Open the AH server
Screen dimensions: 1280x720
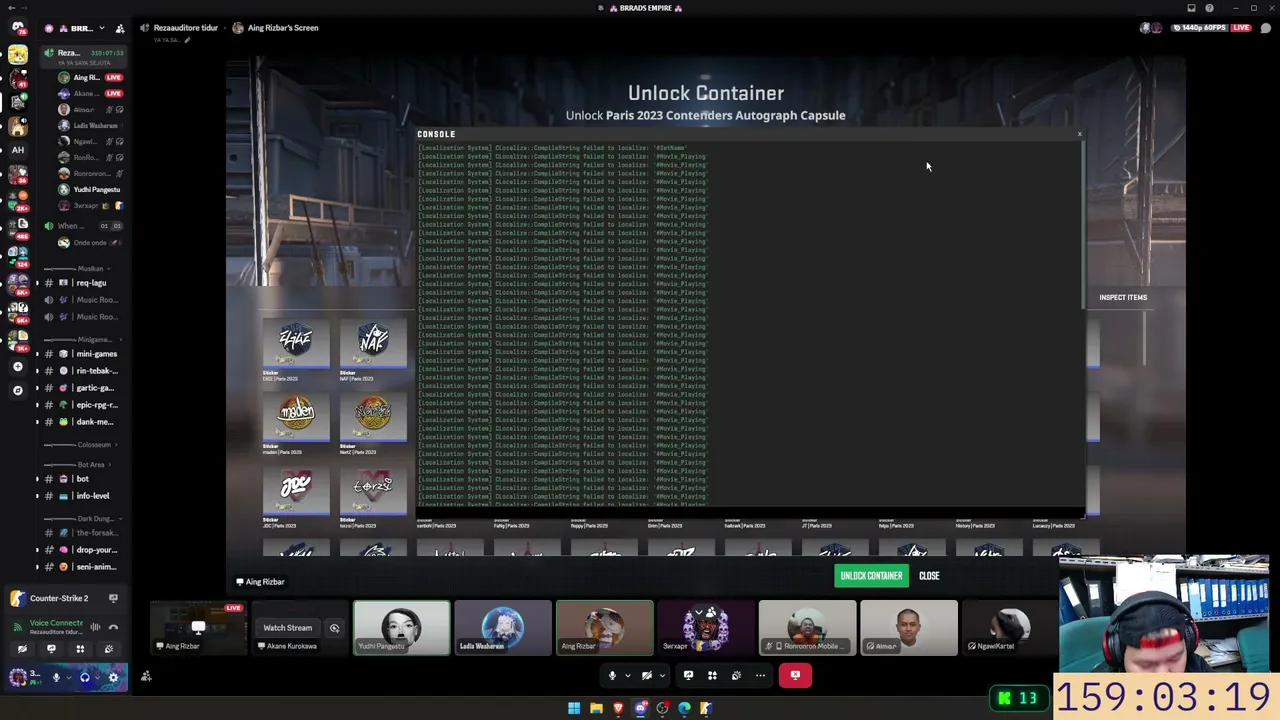17,150
